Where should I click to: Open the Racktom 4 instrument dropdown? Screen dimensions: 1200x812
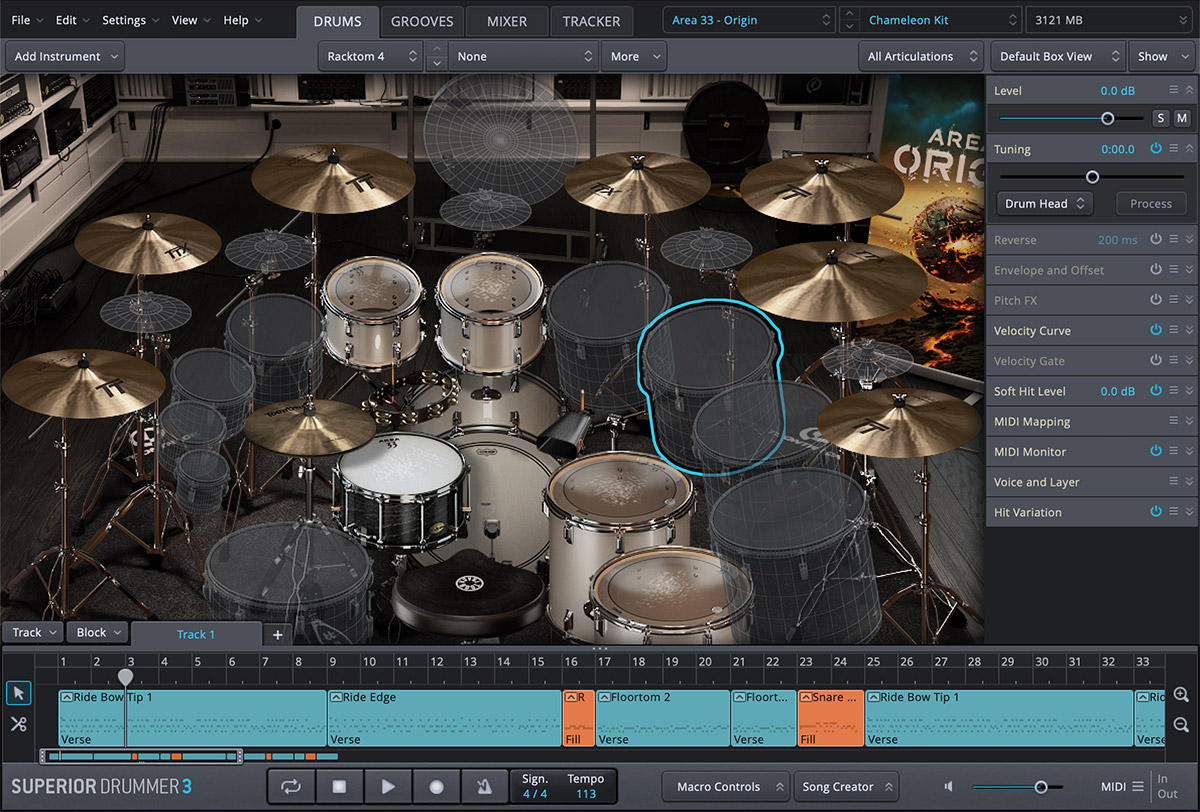tap(370, 56)
